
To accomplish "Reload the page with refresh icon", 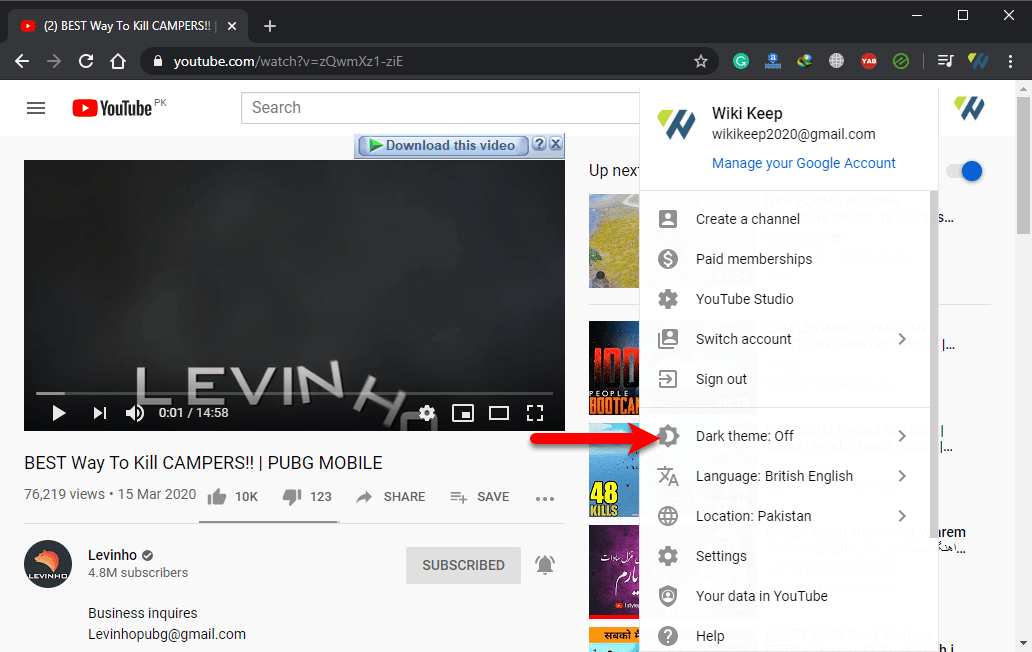I will coord(86,61).
